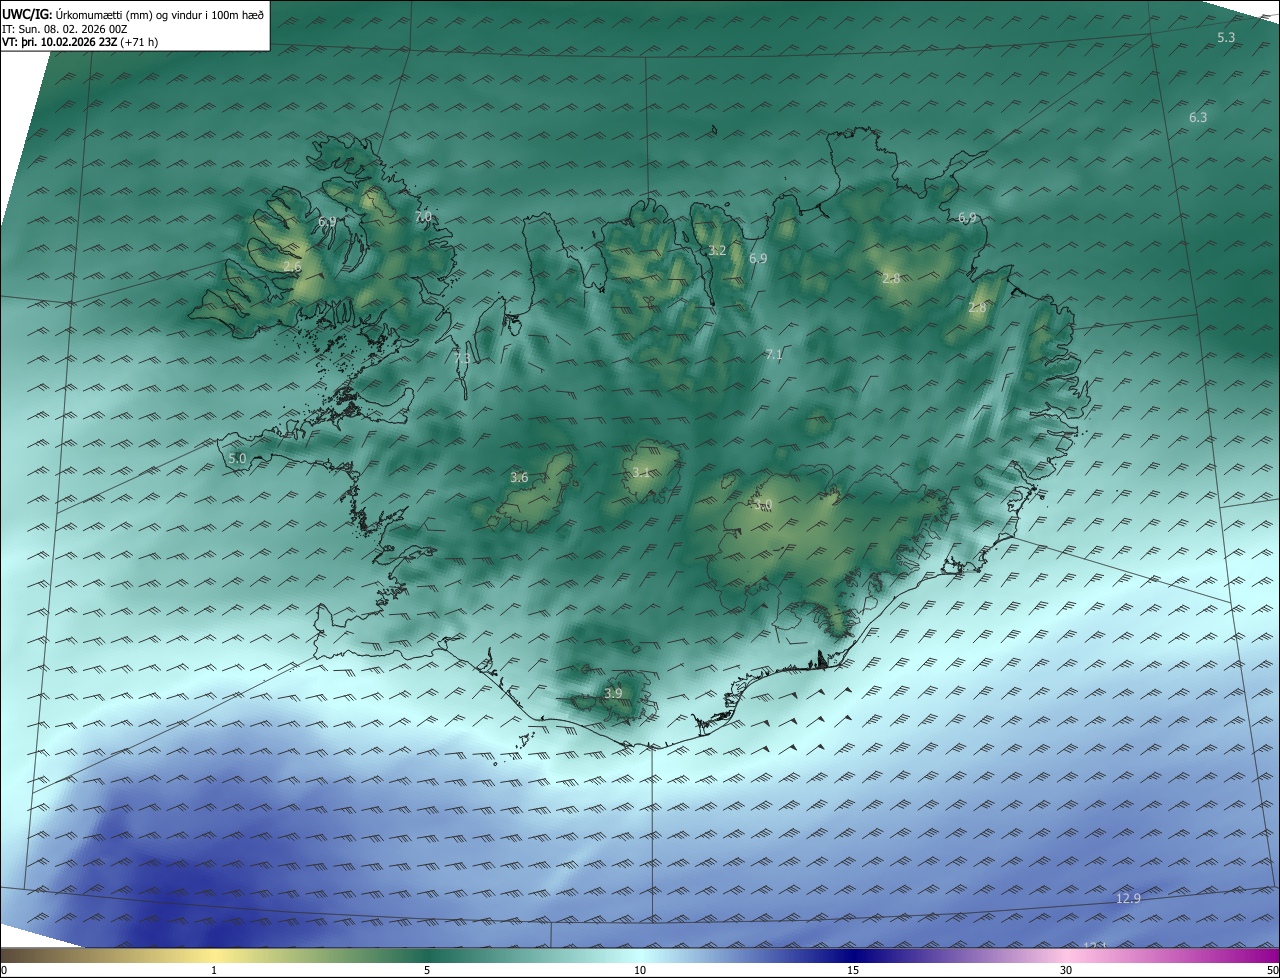Click the 12.9 value label over the sea
The image size is (1280, 978).
coord(1128,898)
